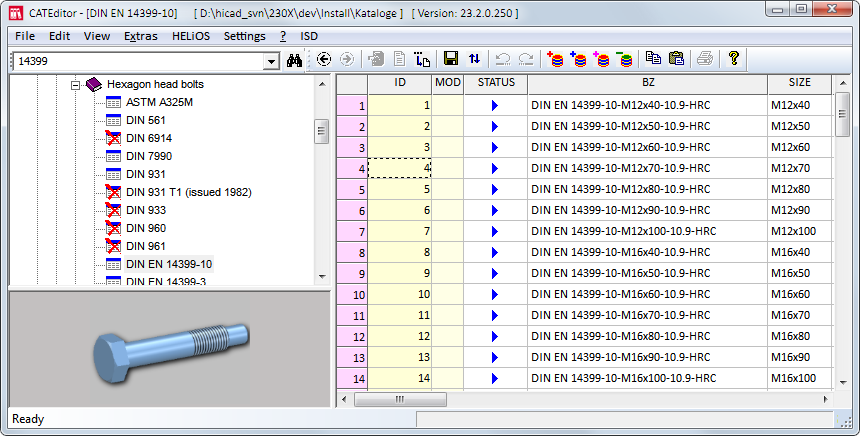The width and height of the screenshot is (860, 436).
Task: Collapse the Hexagon head bolts node
Action: point(75,85)
